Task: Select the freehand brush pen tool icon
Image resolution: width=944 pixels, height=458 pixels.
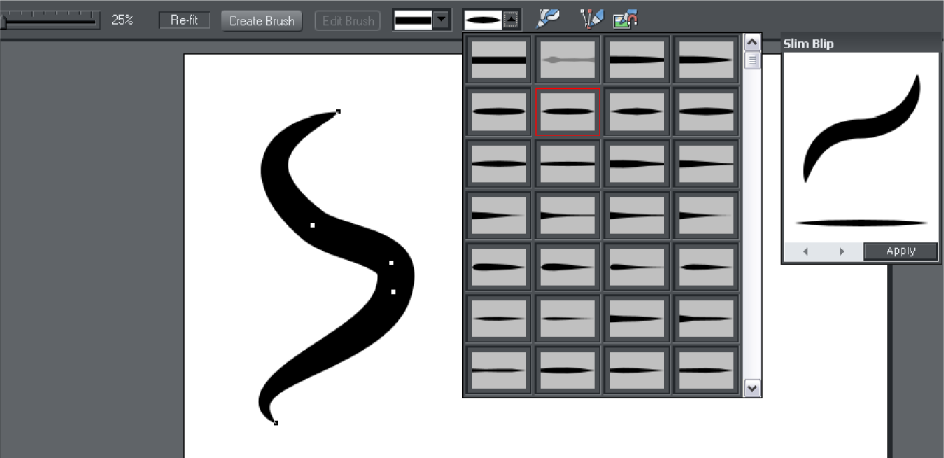Action: coord(548,19)
